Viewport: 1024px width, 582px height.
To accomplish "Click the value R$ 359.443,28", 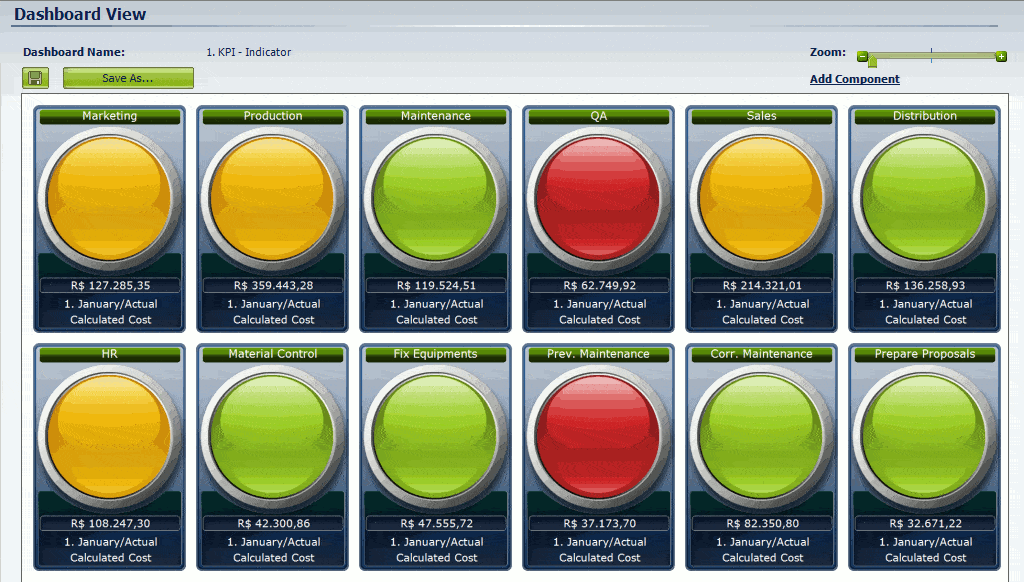I will point(274,285).
